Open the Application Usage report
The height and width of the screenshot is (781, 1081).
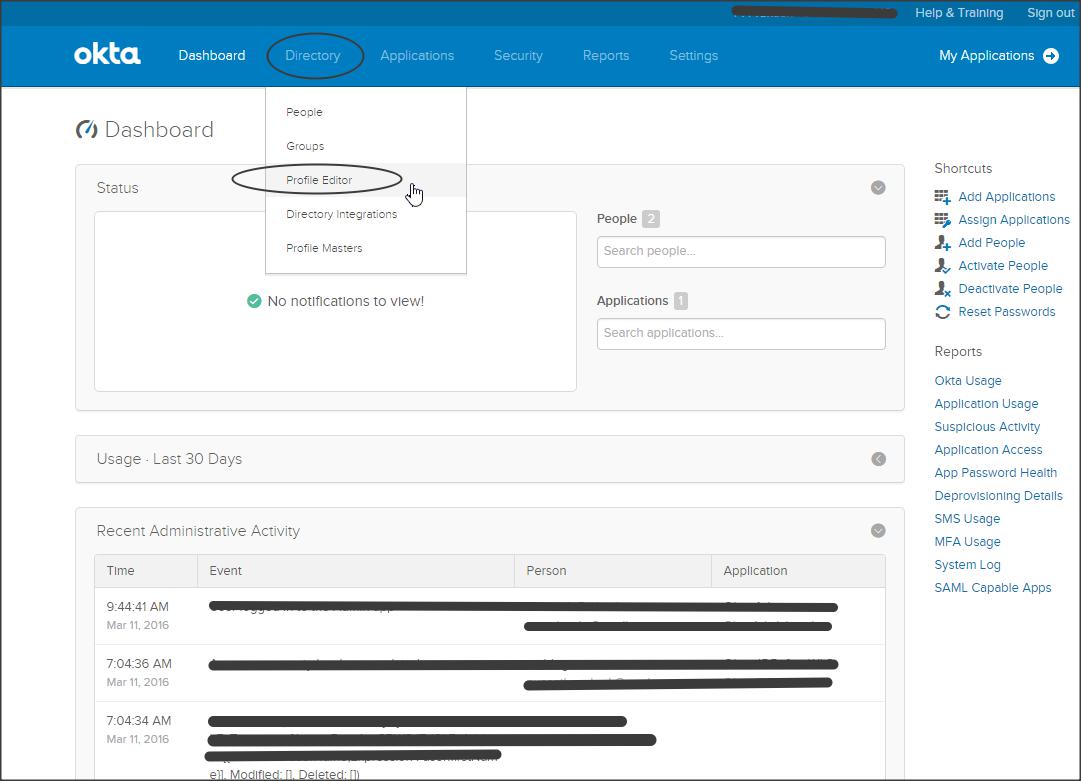[986, 404]
